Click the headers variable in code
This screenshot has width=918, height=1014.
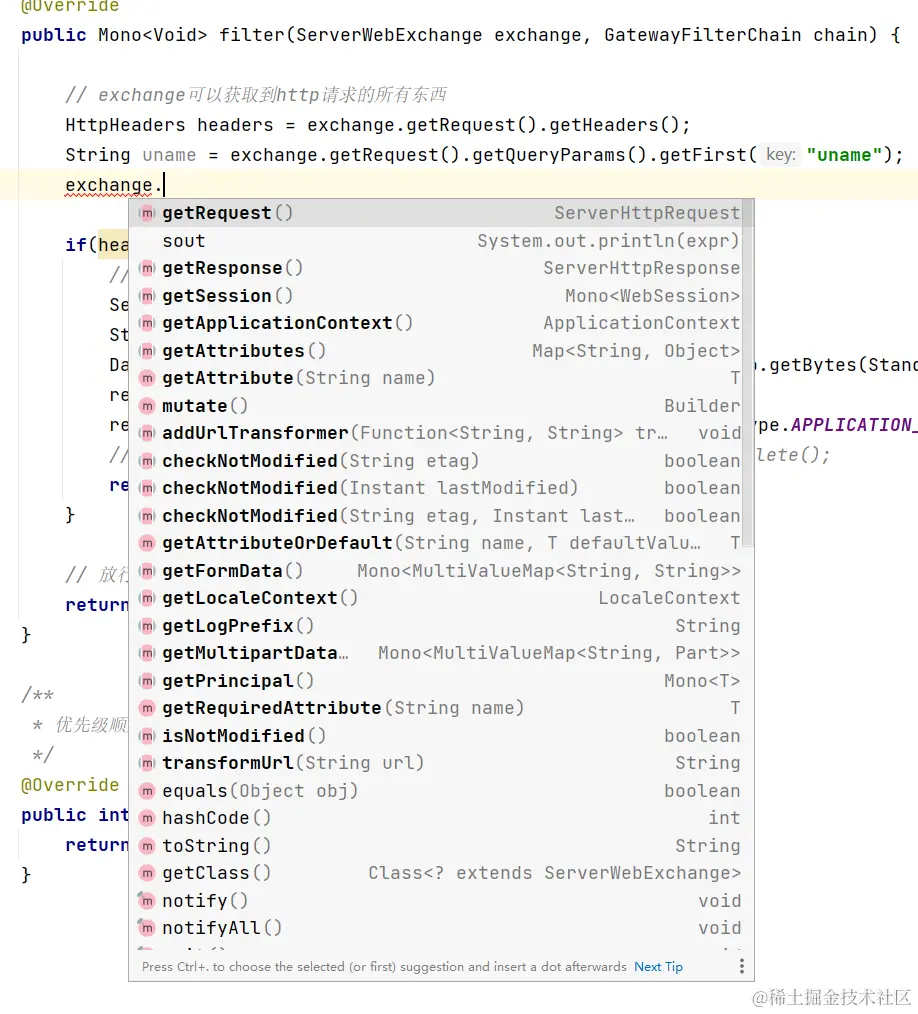pyautogui.click(x=235, y=124)
